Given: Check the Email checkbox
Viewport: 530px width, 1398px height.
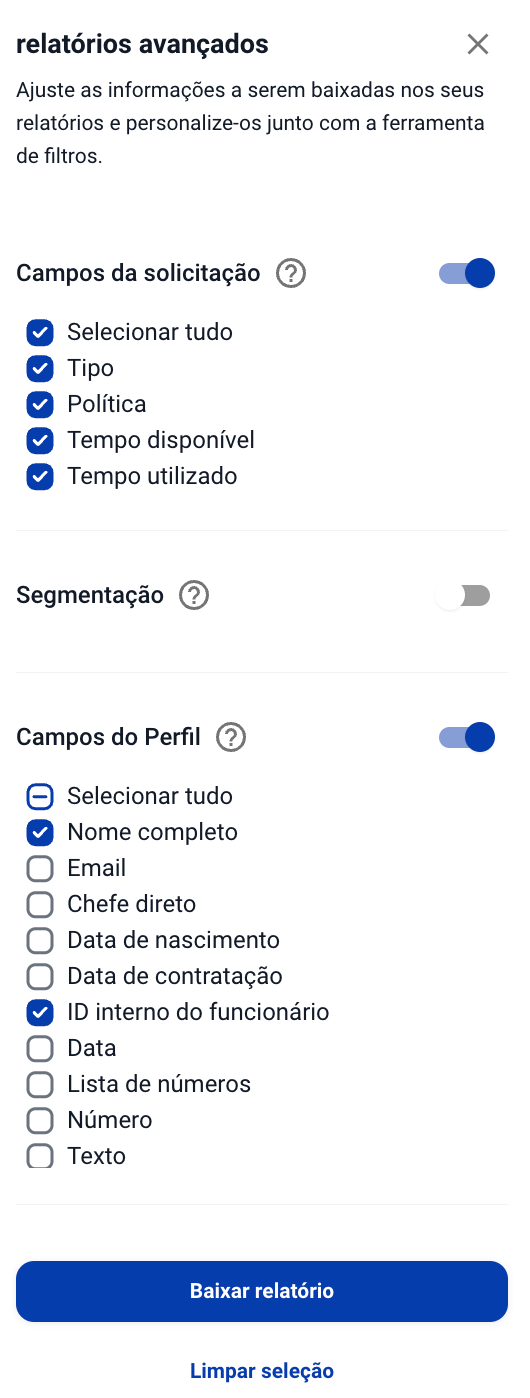Looking at the screenshot, I should coord(40,869).
